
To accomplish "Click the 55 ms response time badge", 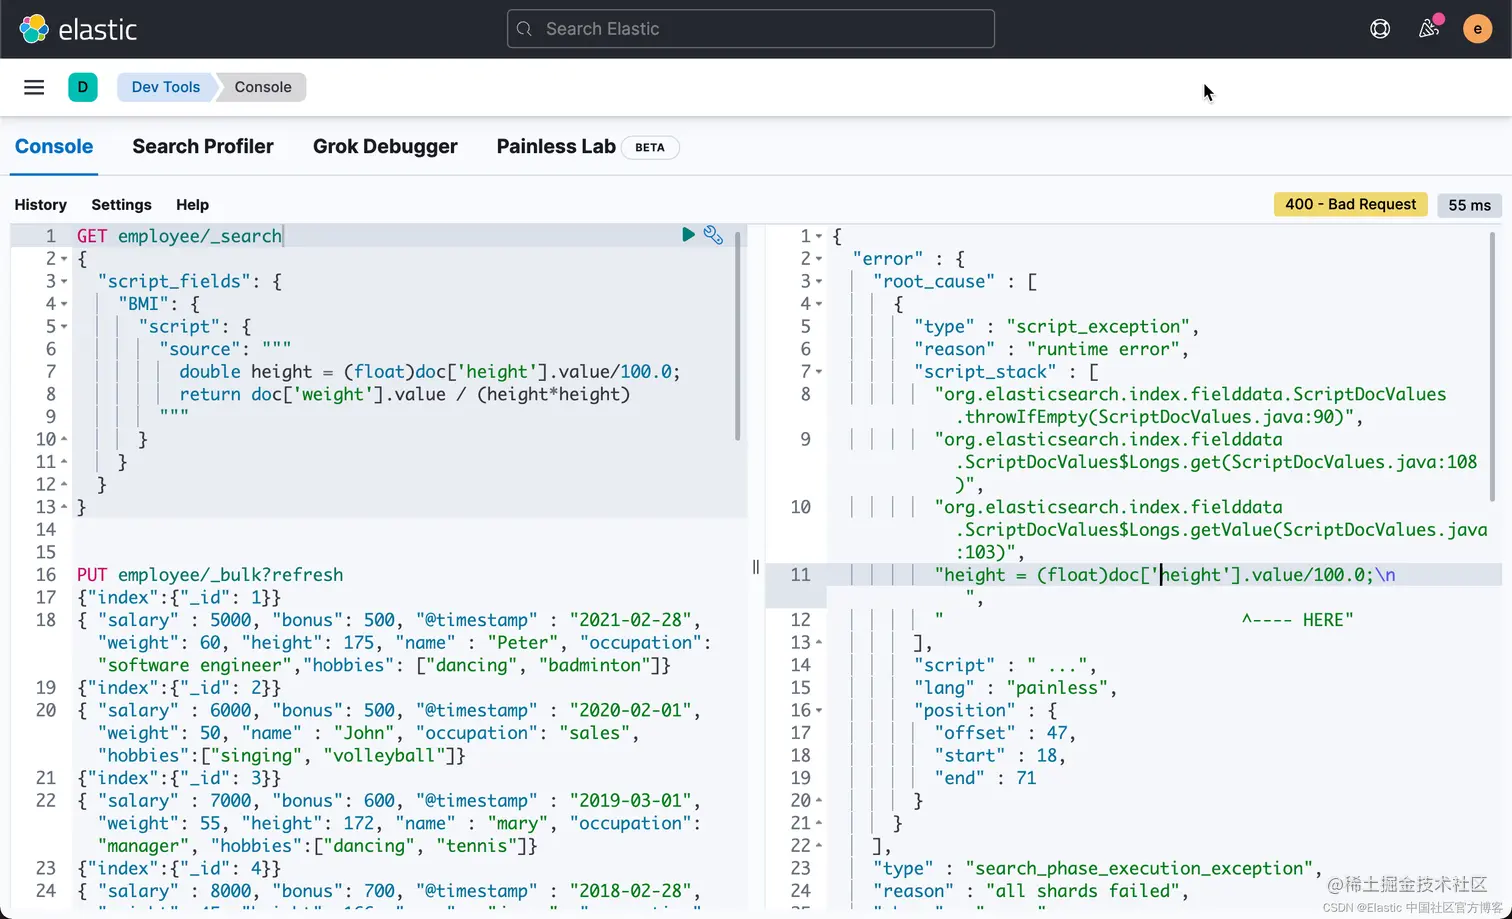I will pos(1469,205).
